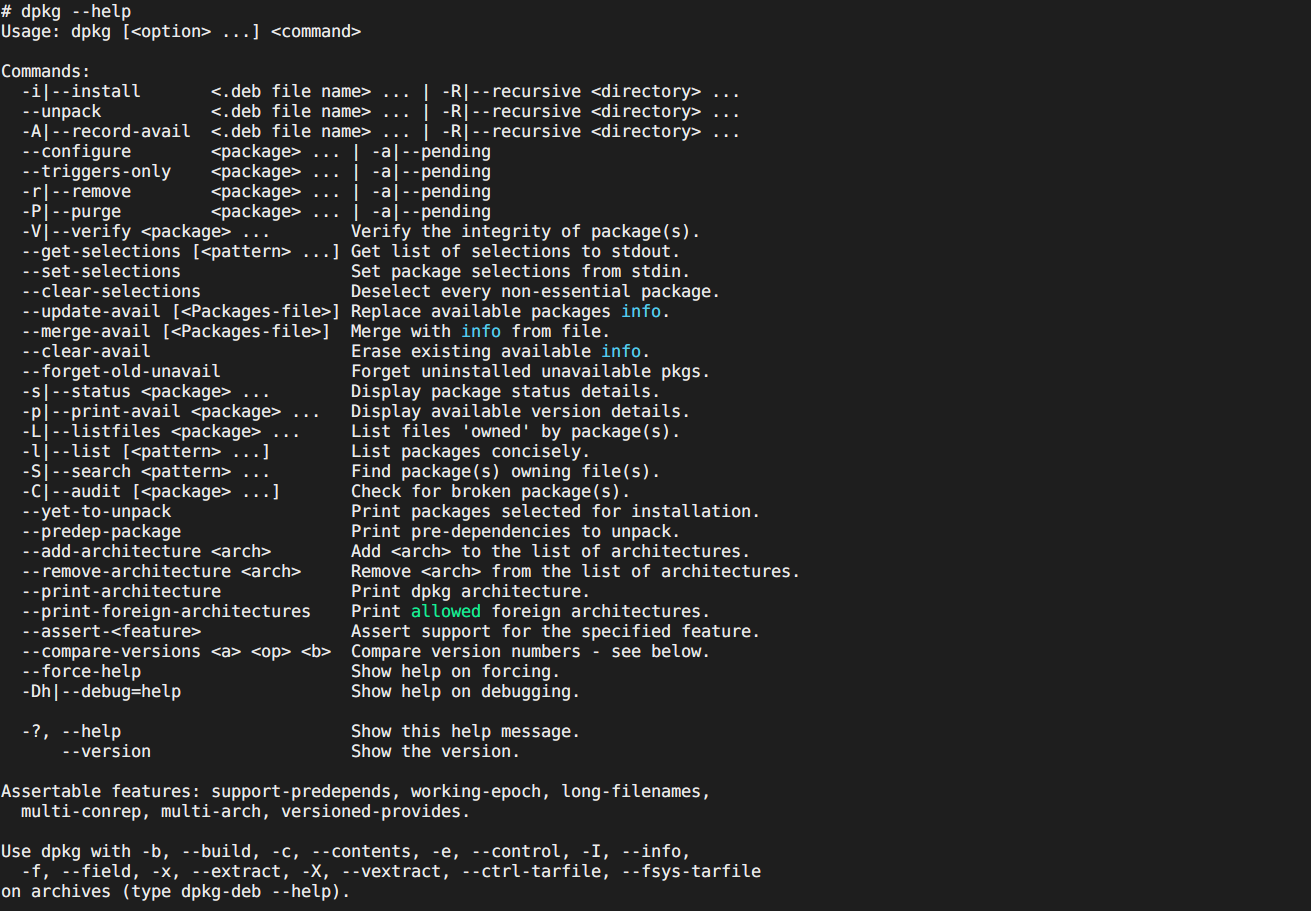Image resolution: width=1311 pixels, height=911 pixels.
Task: Click the "-S|--search" option text
Action: click(x=76, y=471)
